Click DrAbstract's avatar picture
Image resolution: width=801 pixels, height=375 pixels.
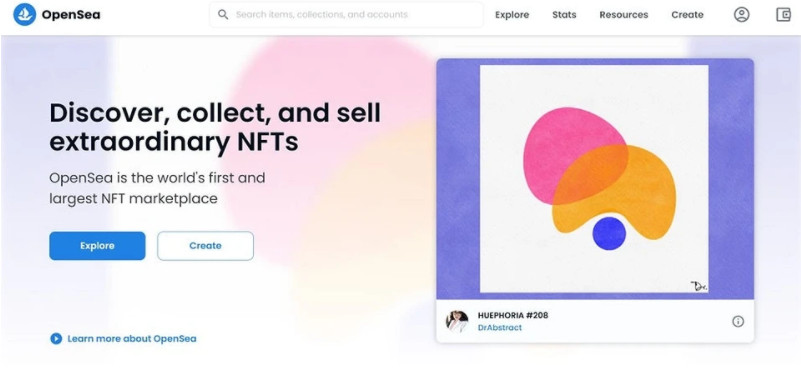[457, 321]
